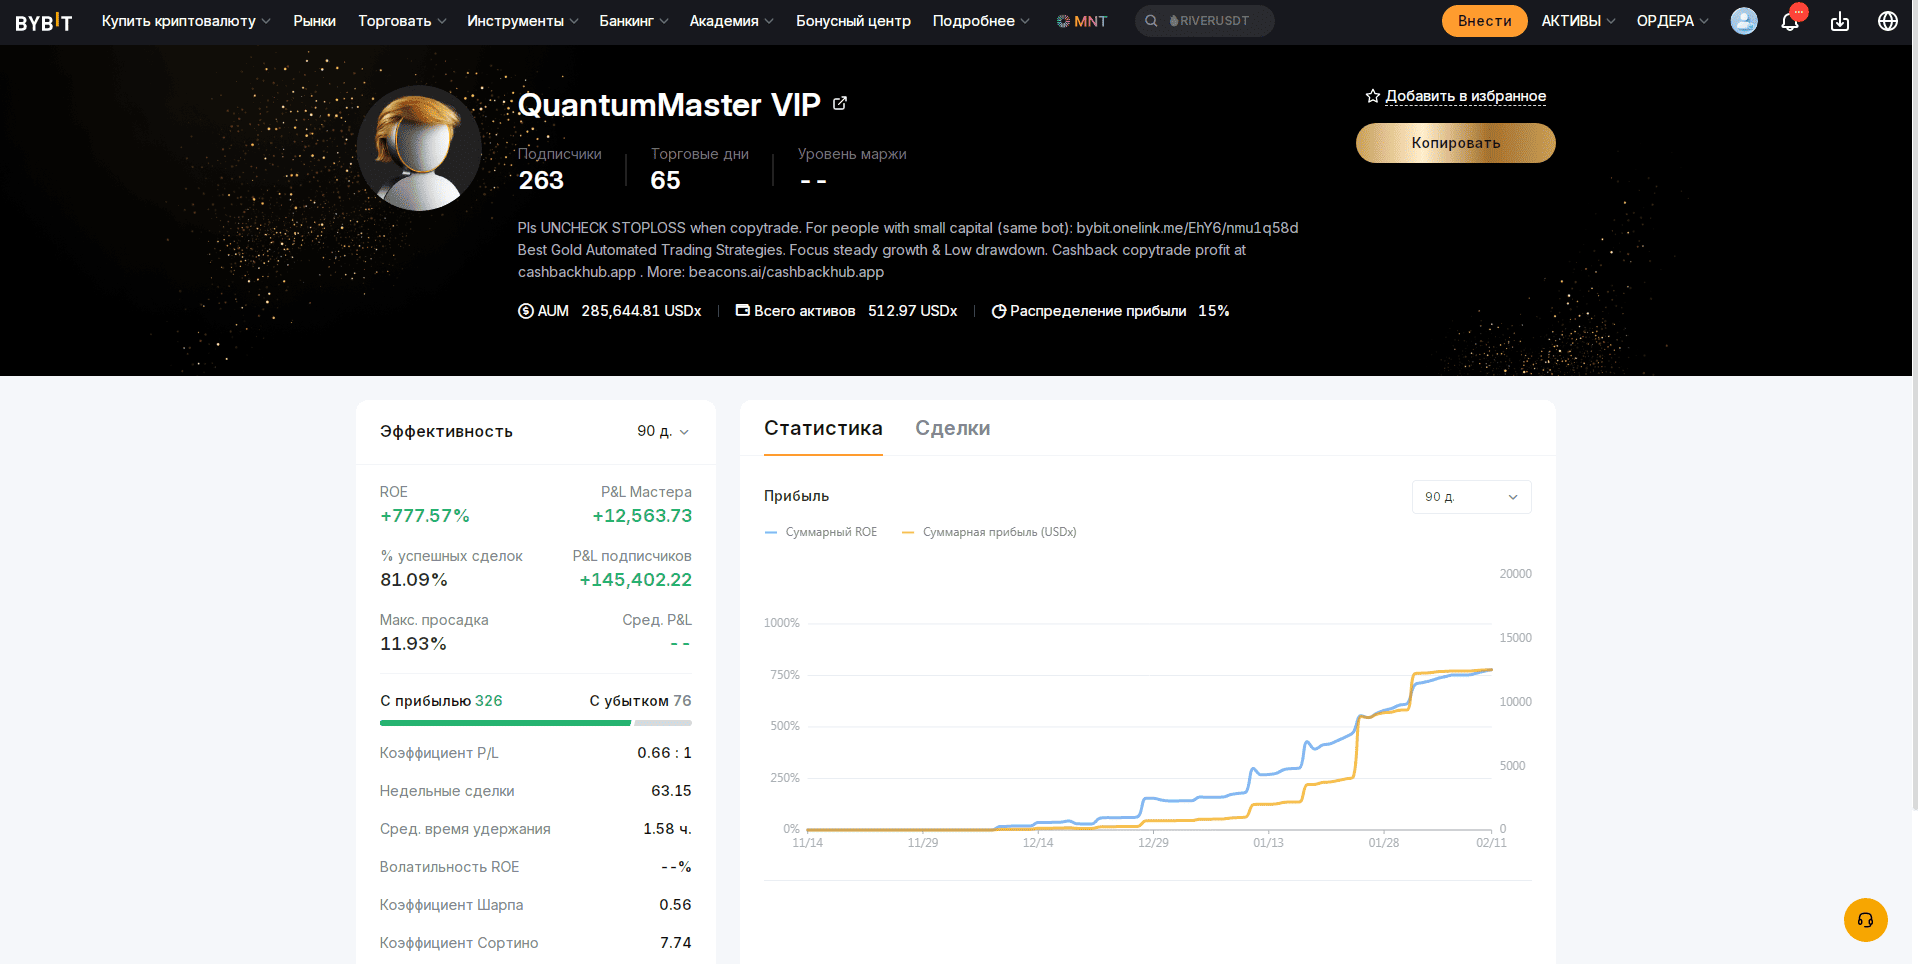Click the С убытком 76 label
The width and height of the screenshot is (1918, 964).
click(640, 701)
